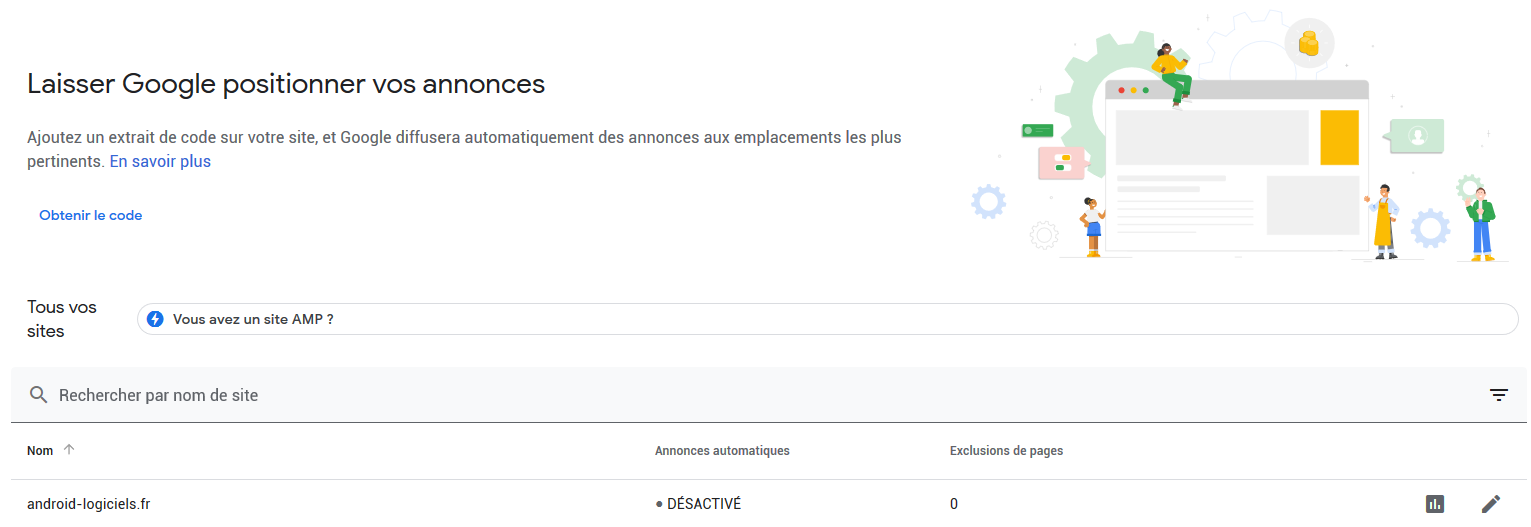Click the page exclusions value 0
Image resolution: width=1531 pixels, height=527 pixels.
point(954,504)
